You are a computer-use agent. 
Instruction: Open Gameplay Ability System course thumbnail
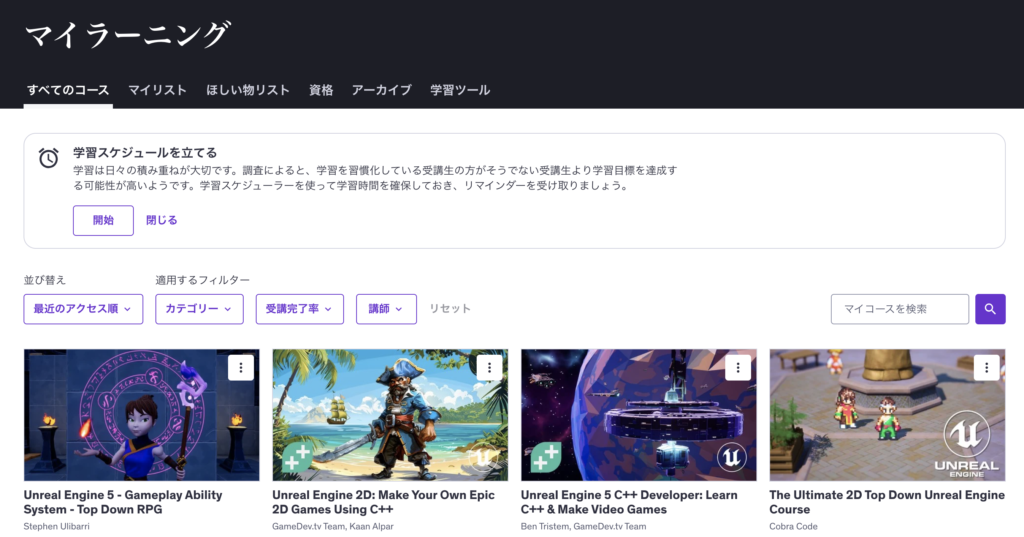click(142, 415)
